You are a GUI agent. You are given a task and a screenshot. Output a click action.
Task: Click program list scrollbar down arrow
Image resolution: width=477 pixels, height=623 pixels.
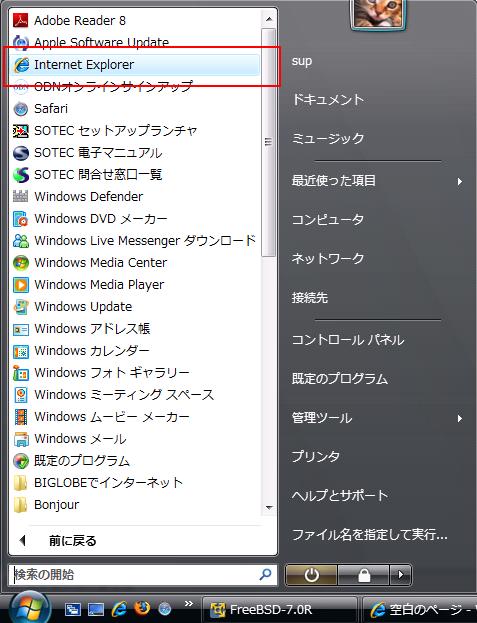click(x=269, y=507)
